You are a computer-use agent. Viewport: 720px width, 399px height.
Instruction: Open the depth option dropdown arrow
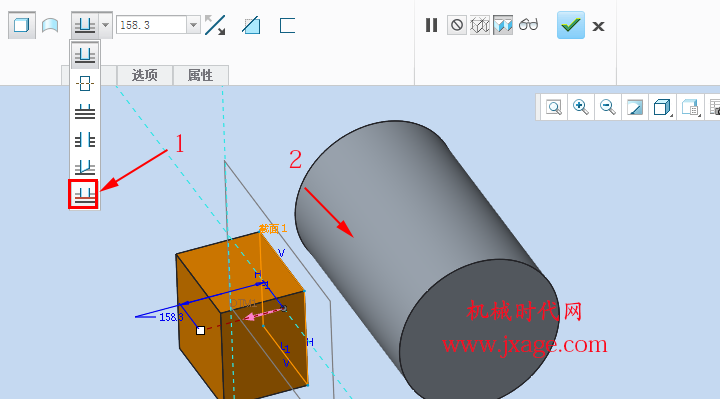click(x=105, y=25)
